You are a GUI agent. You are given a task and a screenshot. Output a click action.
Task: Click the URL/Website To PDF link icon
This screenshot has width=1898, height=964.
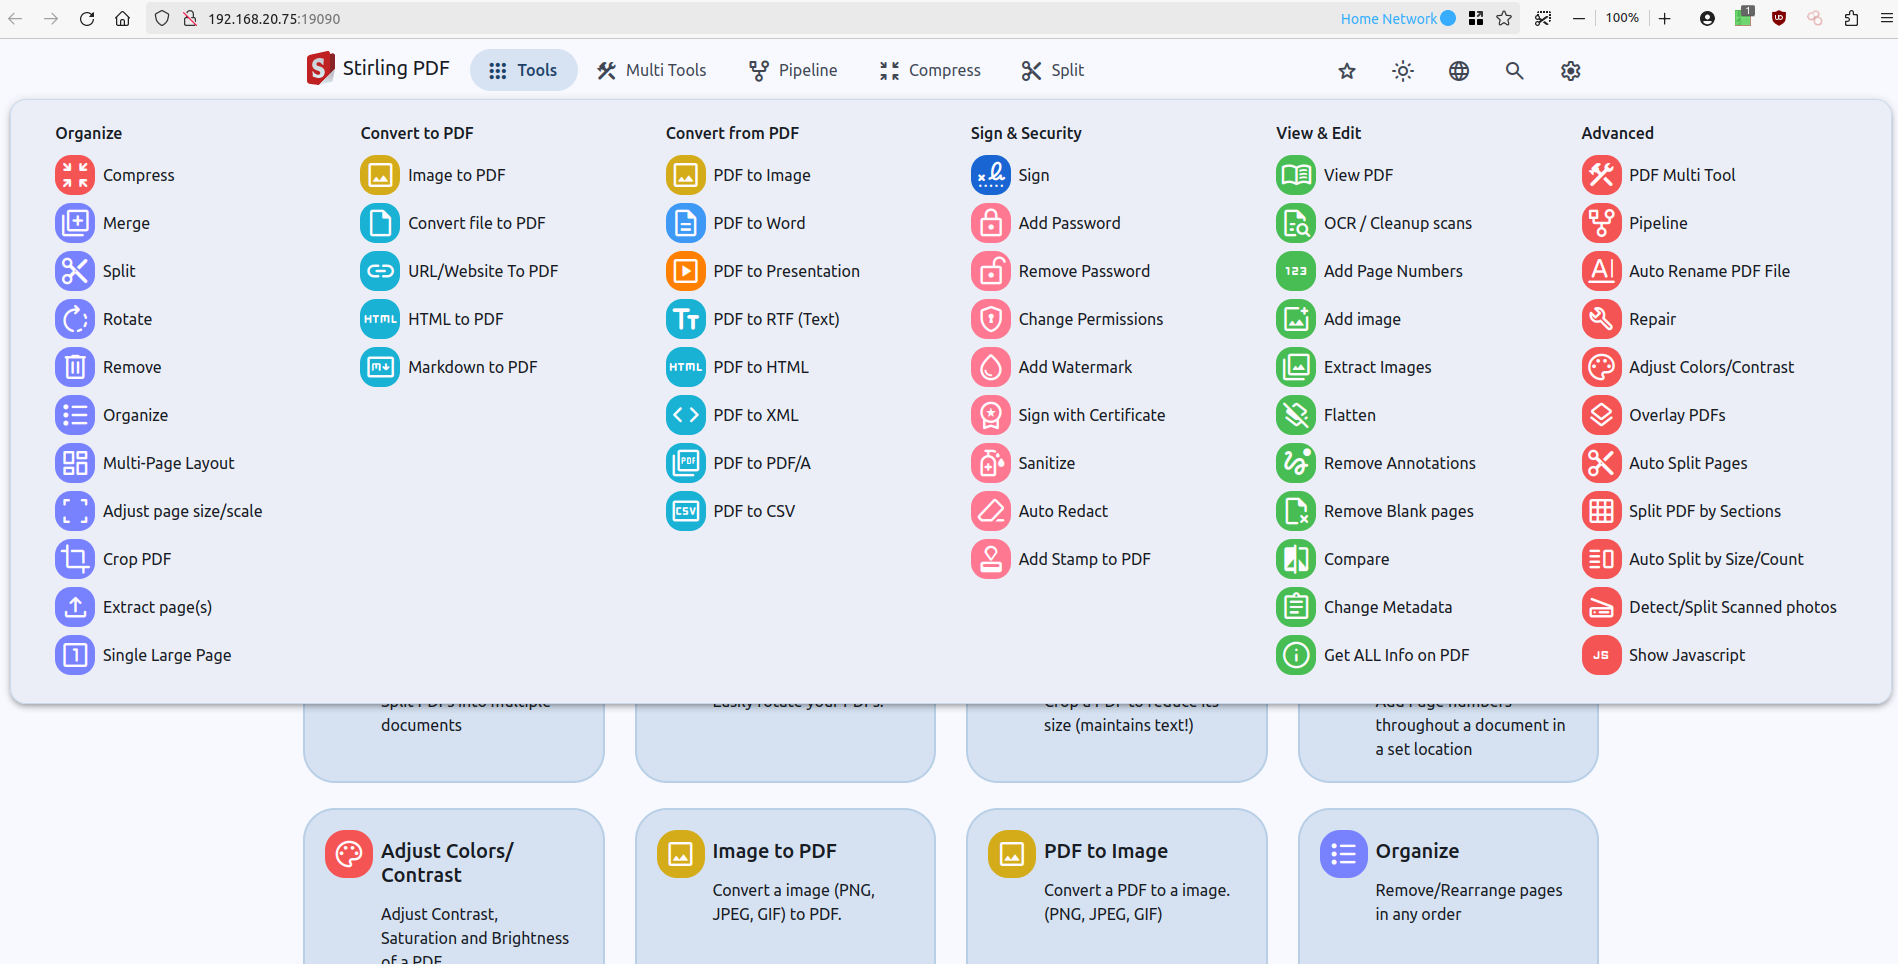coord(380,271)
